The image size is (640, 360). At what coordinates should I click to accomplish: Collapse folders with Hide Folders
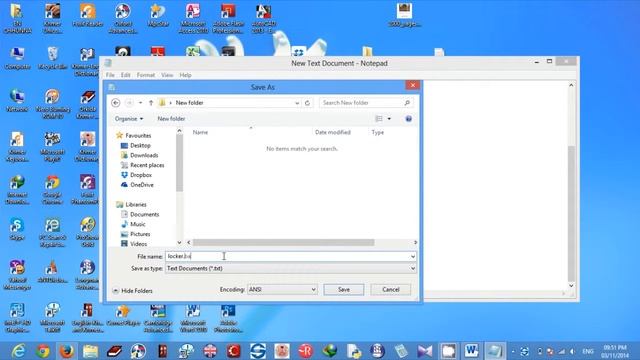[132, 291]
